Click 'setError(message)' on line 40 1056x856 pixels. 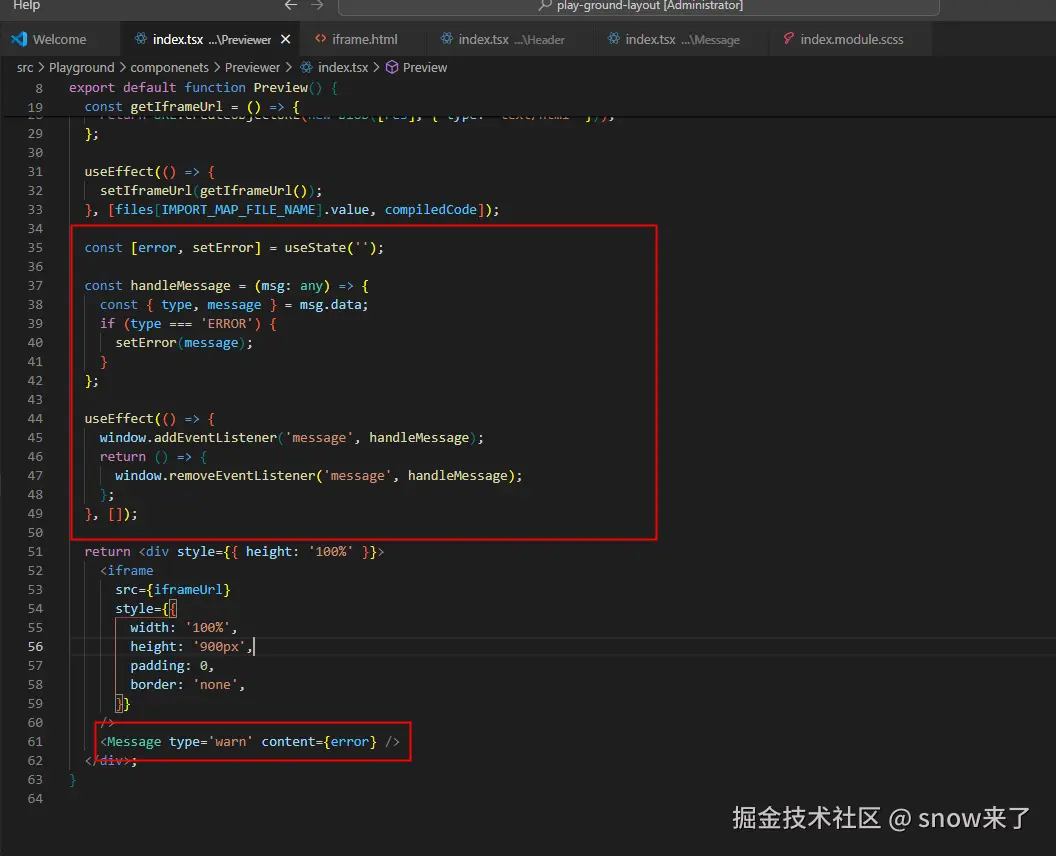pos(180,343)
